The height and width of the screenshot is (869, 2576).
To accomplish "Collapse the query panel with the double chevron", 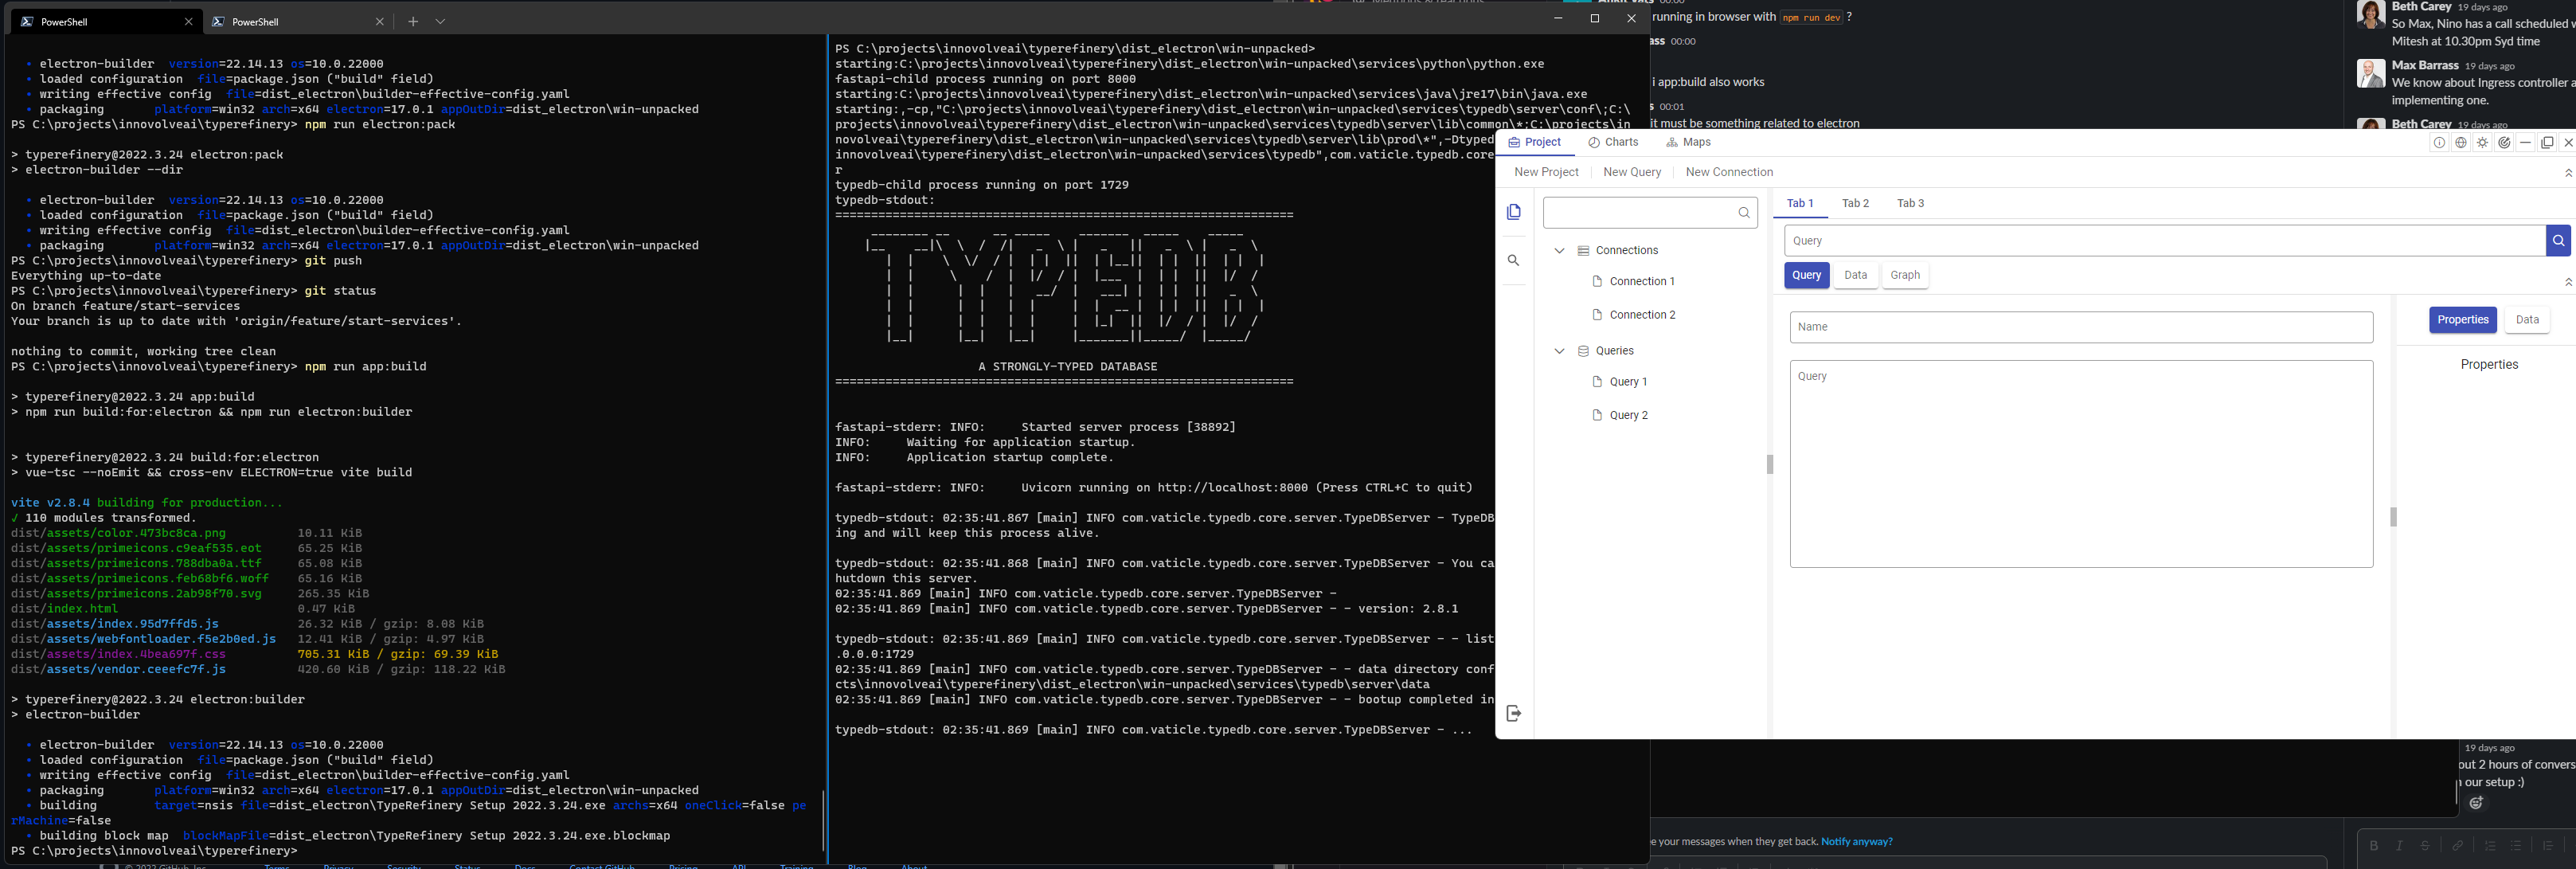I will coord(2568,283).
